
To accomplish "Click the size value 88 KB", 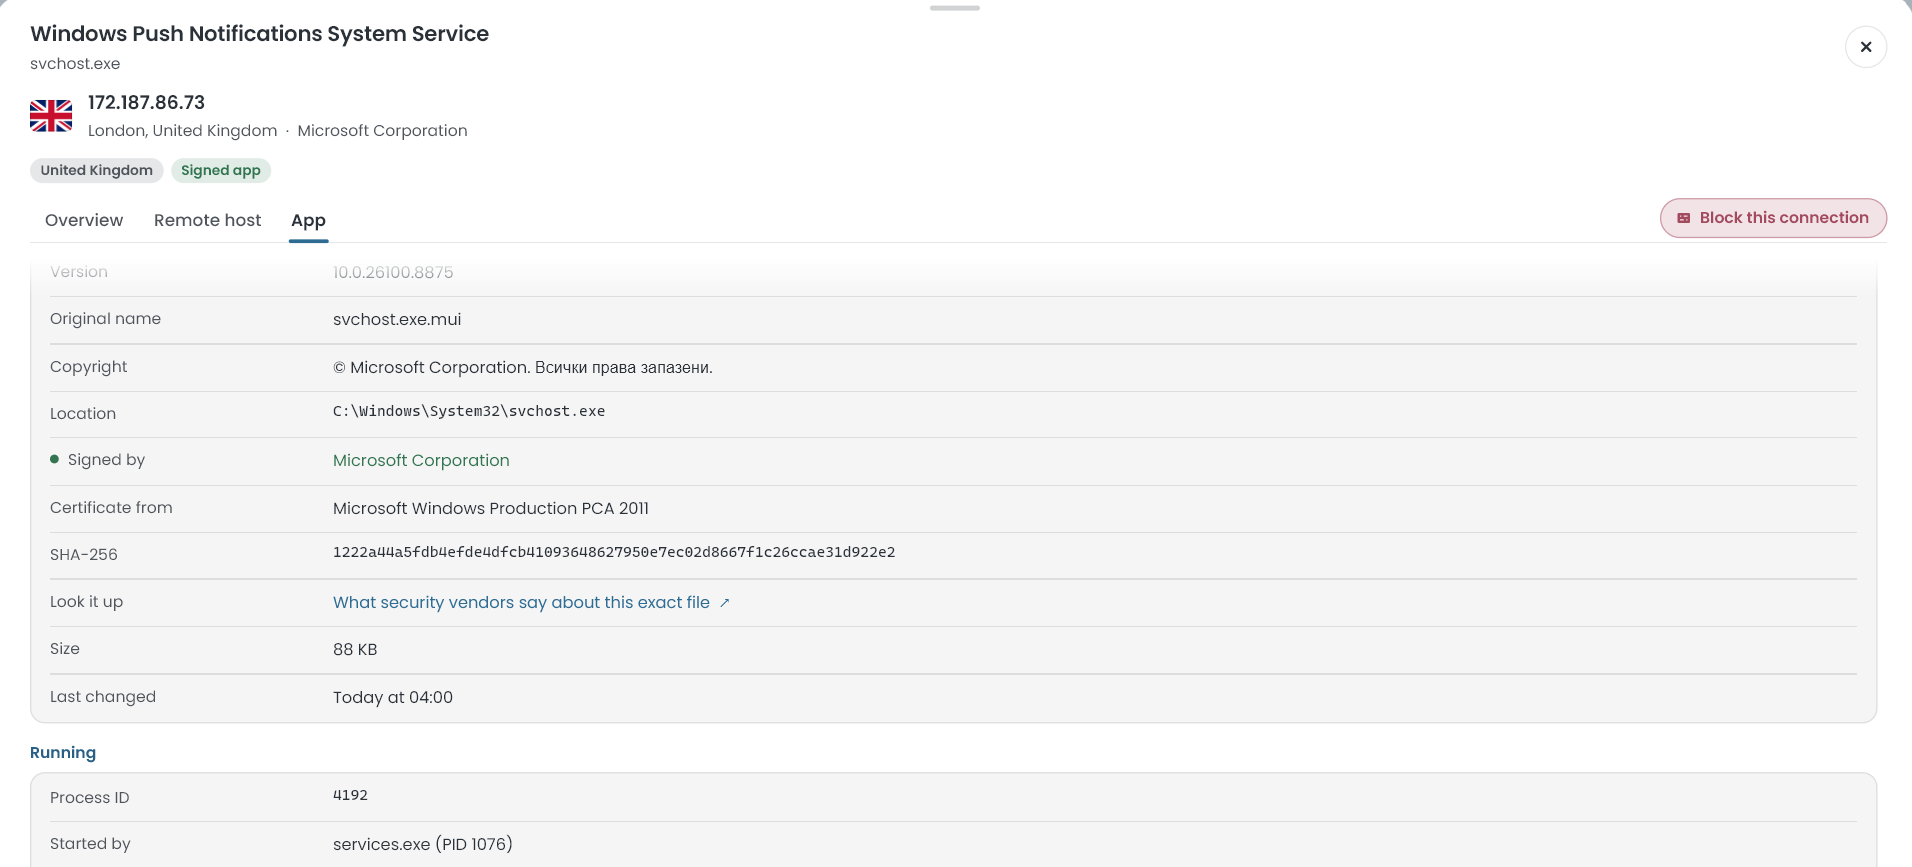I will click(x=355, y=649).
